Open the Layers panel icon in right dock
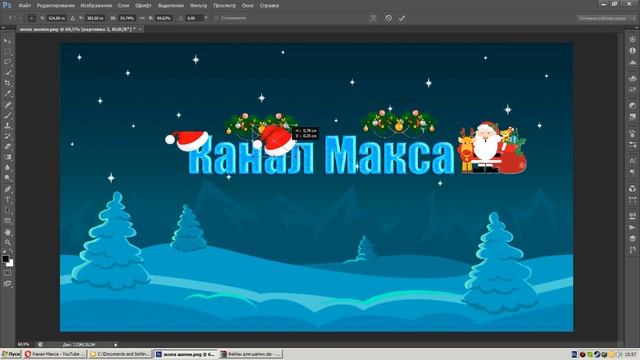The width and height of the screenshot is (640, 360). (633, 239)
